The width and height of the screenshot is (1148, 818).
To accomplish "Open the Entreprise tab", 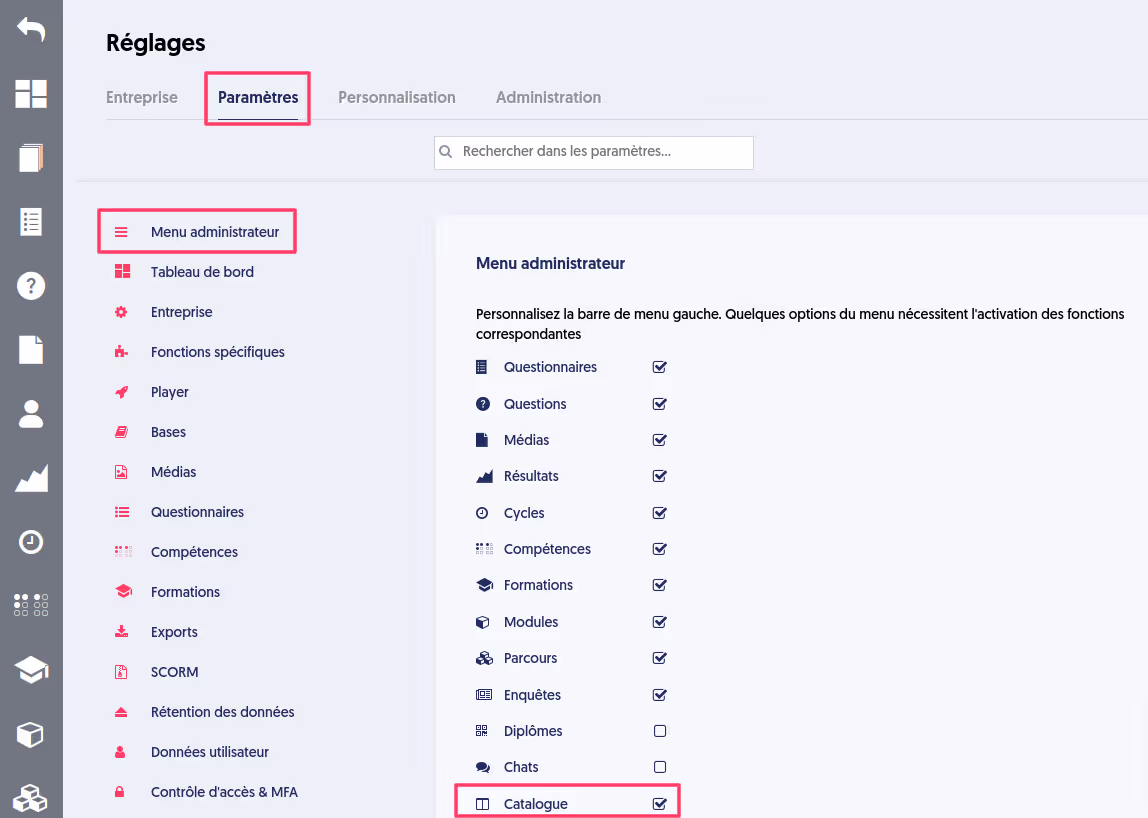I will (142, 97).
